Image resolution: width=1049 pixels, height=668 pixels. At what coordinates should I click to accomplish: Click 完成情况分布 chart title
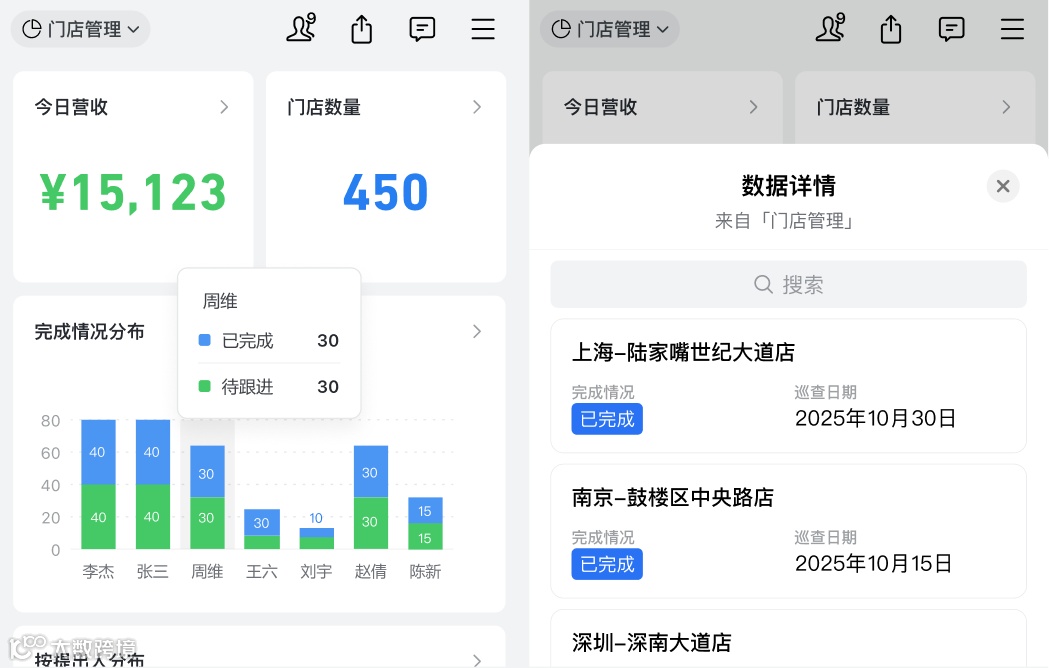(90, 331)
